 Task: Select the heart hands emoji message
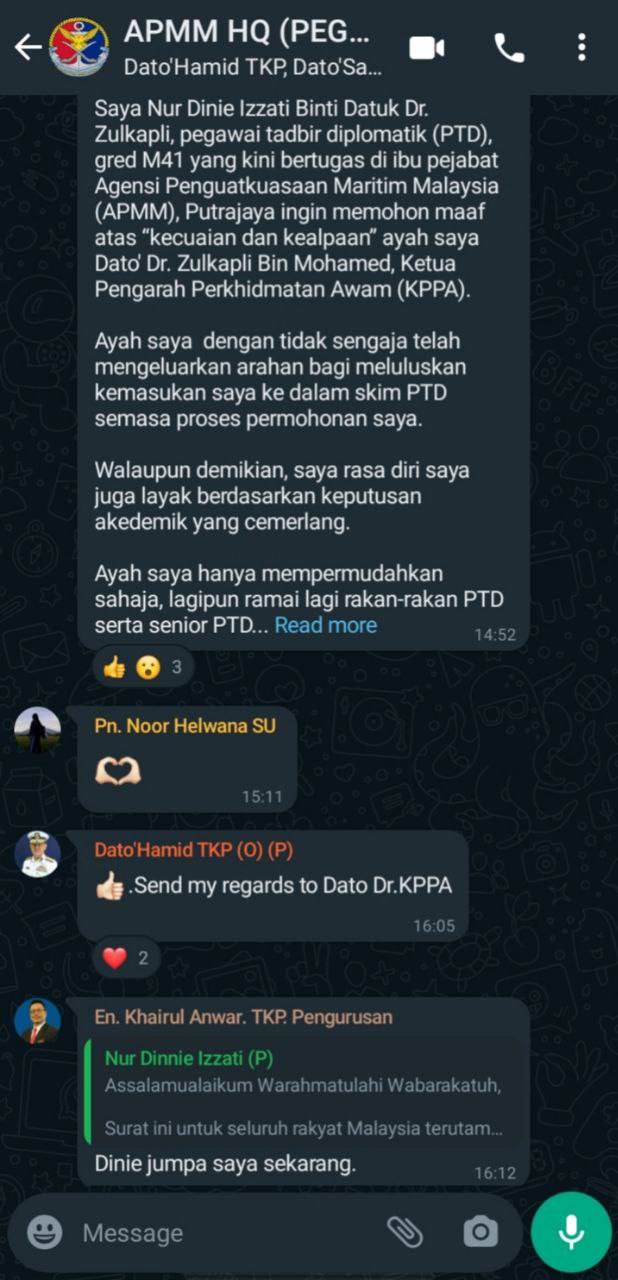[x=187, y=760]
